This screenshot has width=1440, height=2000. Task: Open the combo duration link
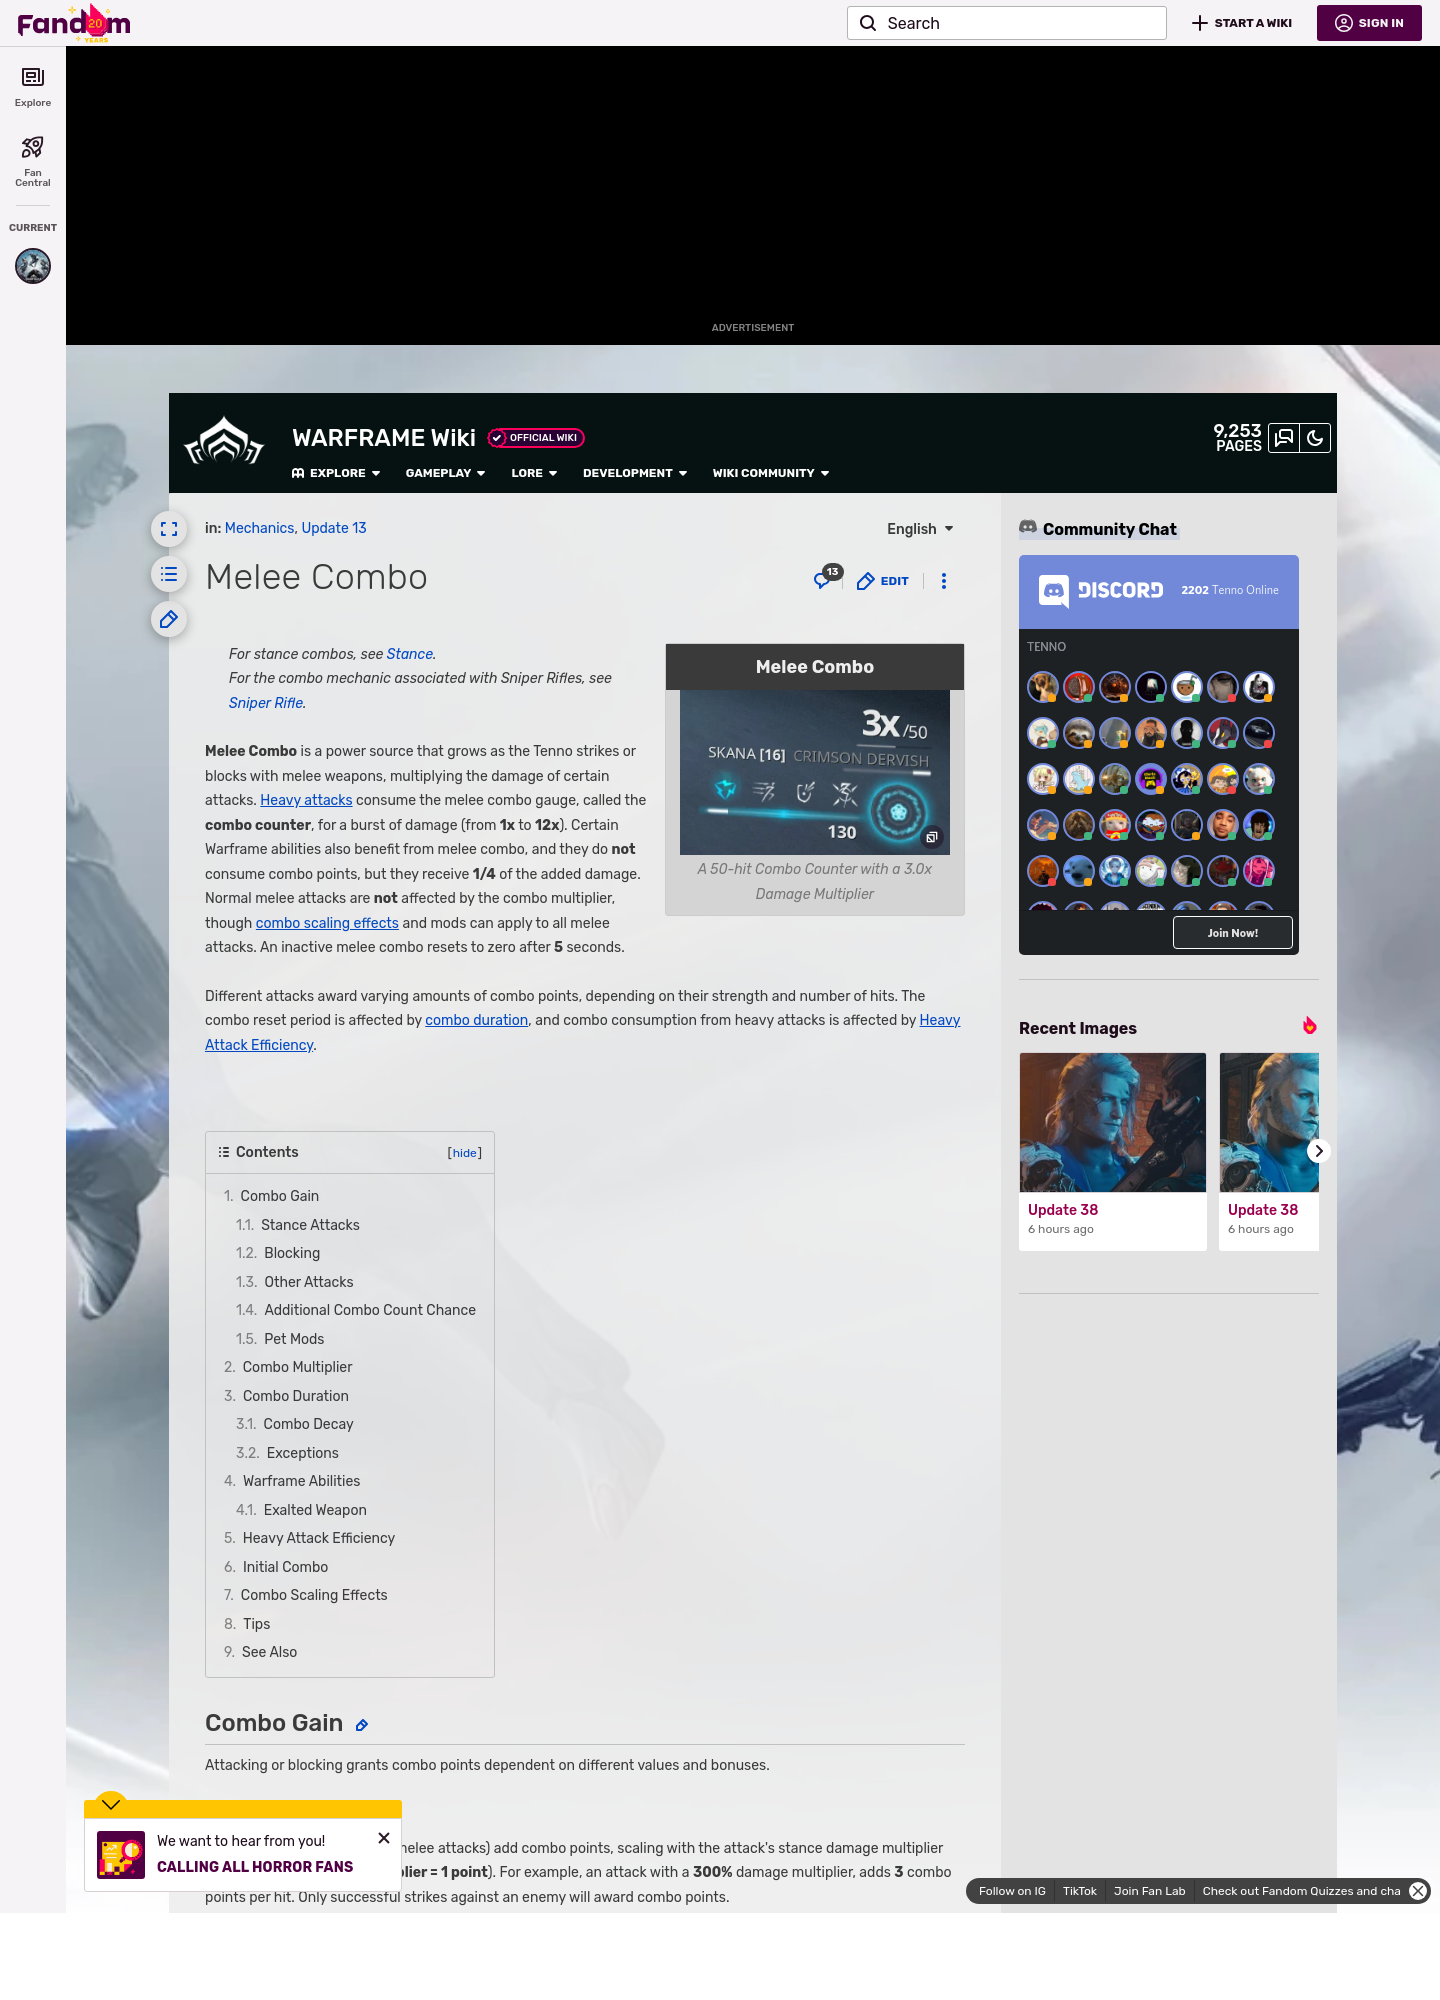click(x=476, y=1020)
